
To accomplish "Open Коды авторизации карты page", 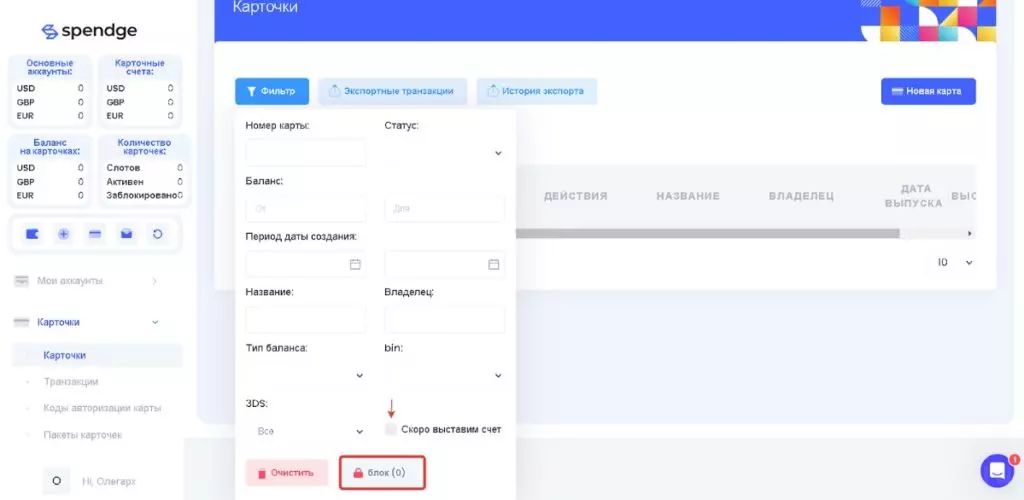I will (102, 408).
